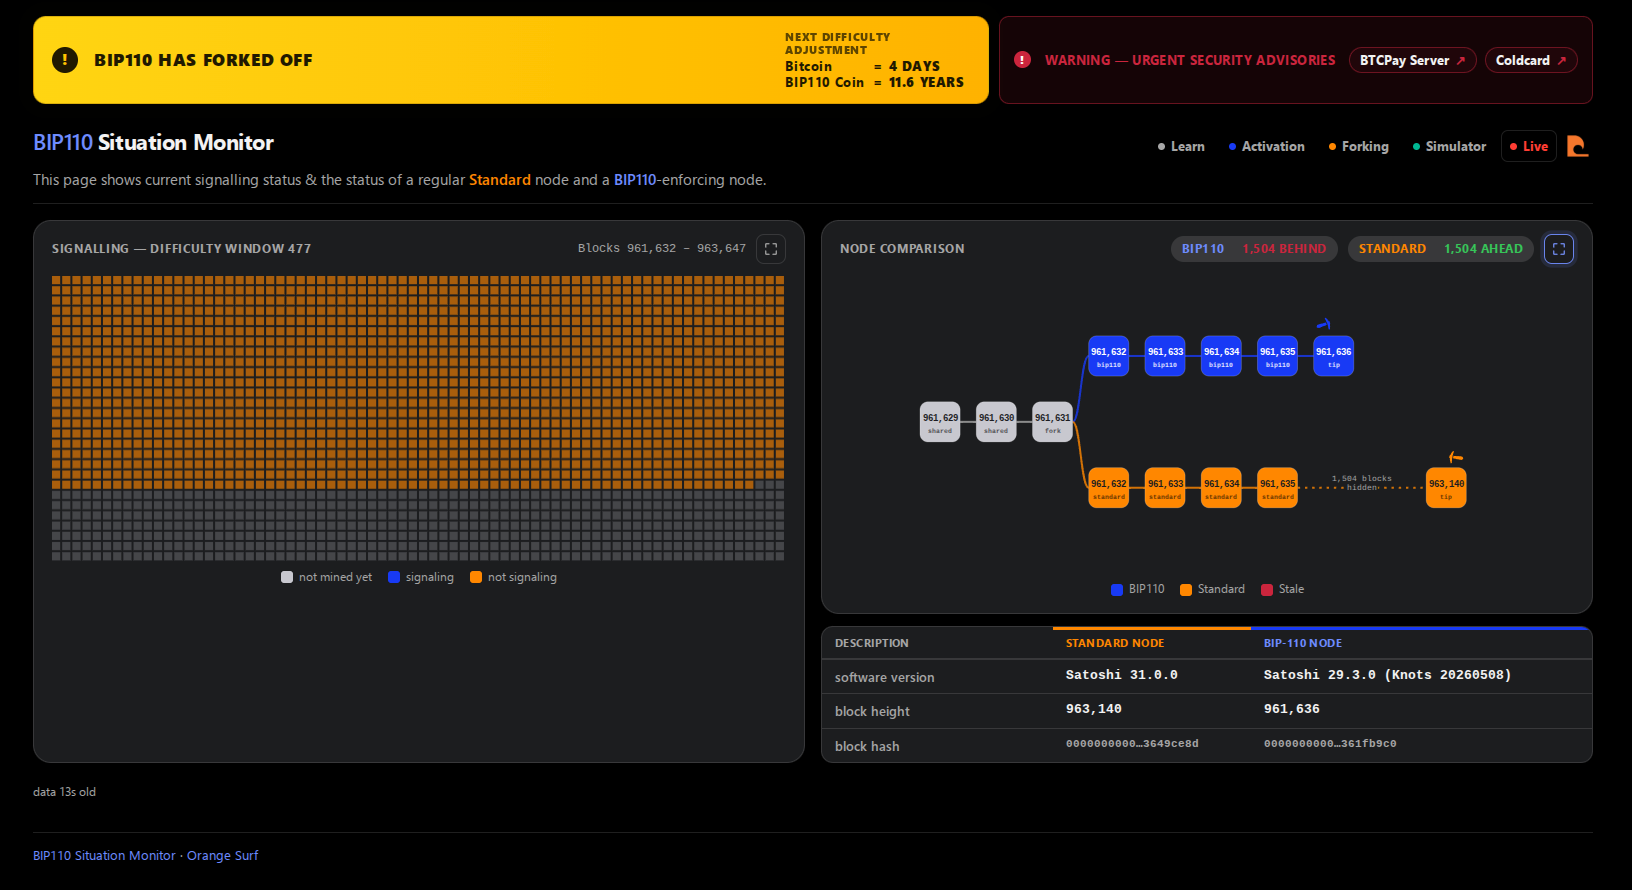Select the blue BIP110 block 961,633
The image size is (1632, 890).
pos(1165,356)
